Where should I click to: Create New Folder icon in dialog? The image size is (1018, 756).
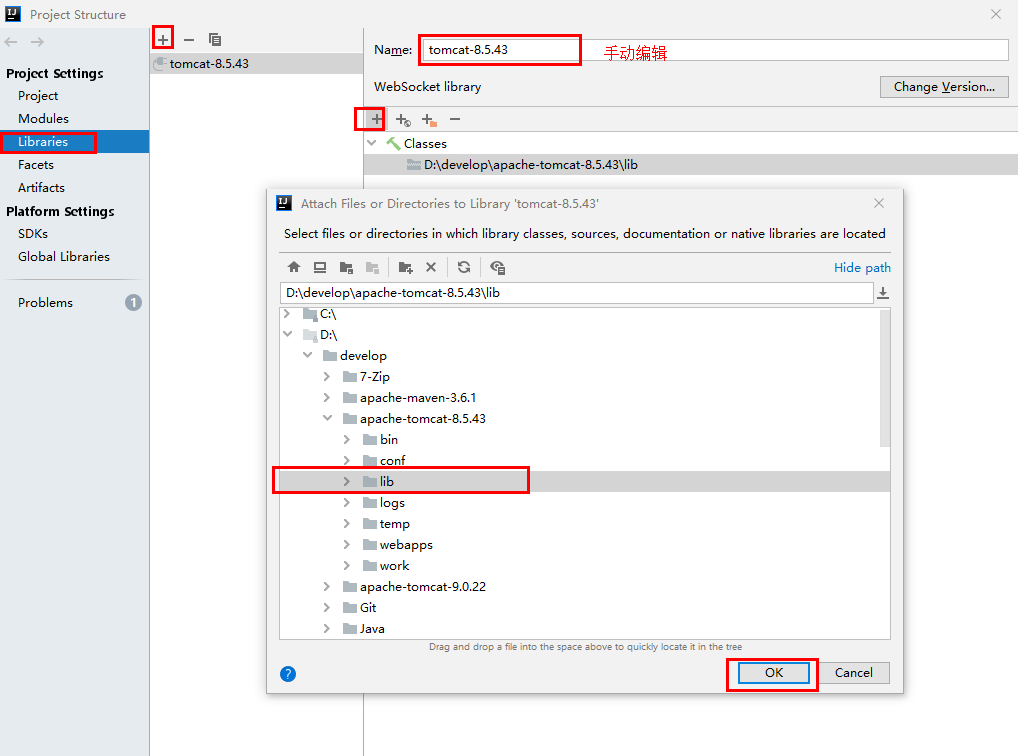[406, 267]
